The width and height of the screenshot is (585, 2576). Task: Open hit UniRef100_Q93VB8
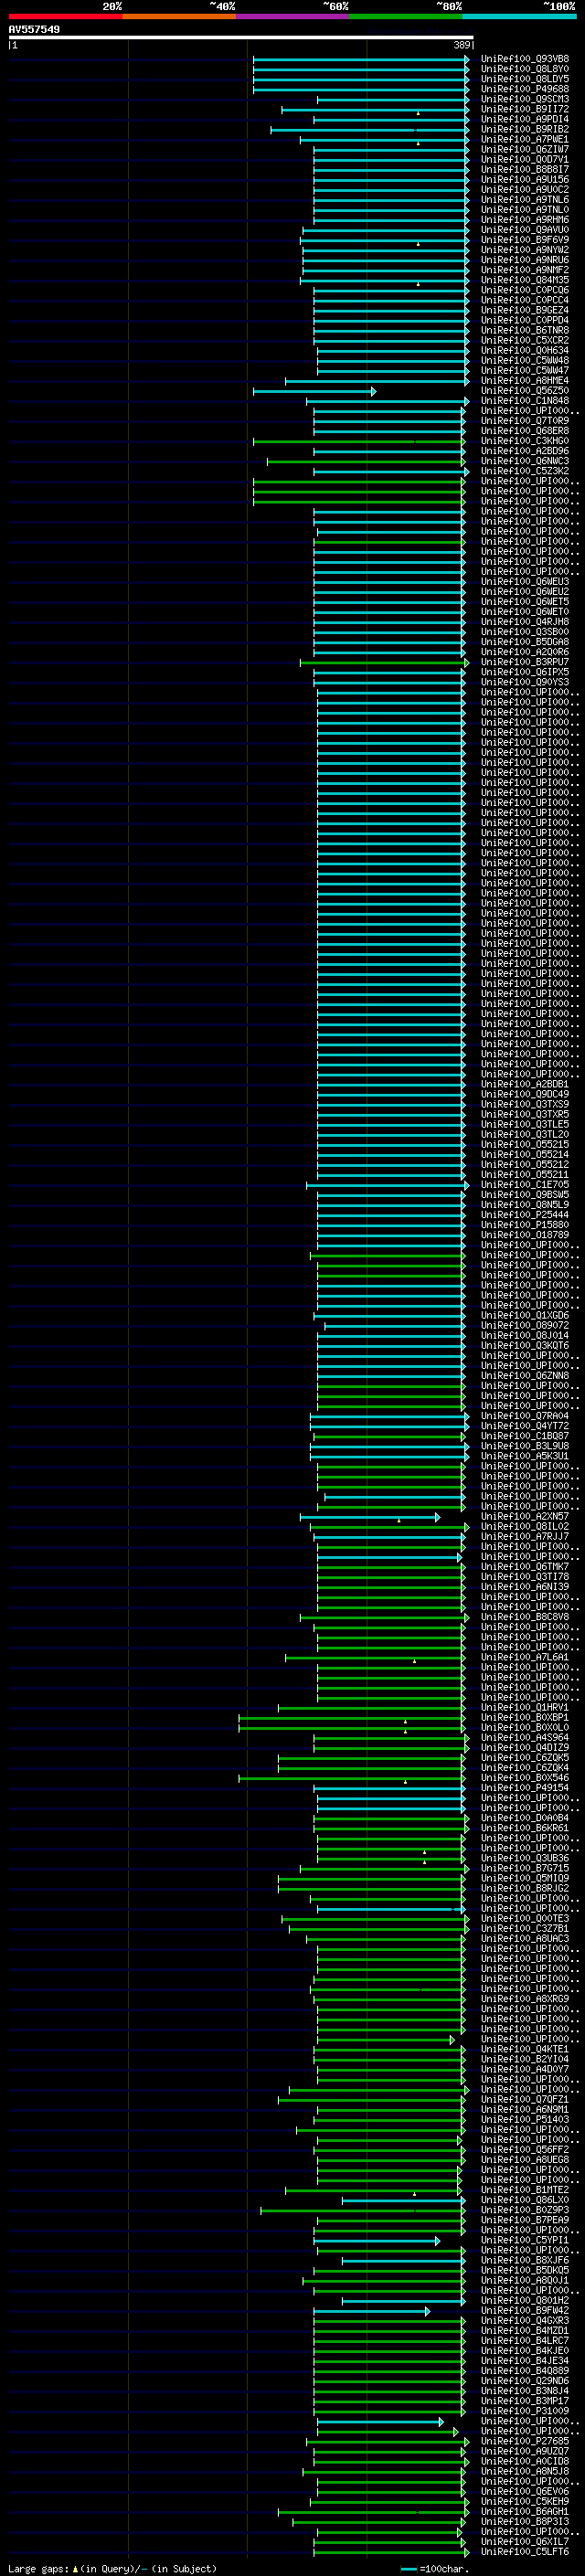tap(525, 59)
